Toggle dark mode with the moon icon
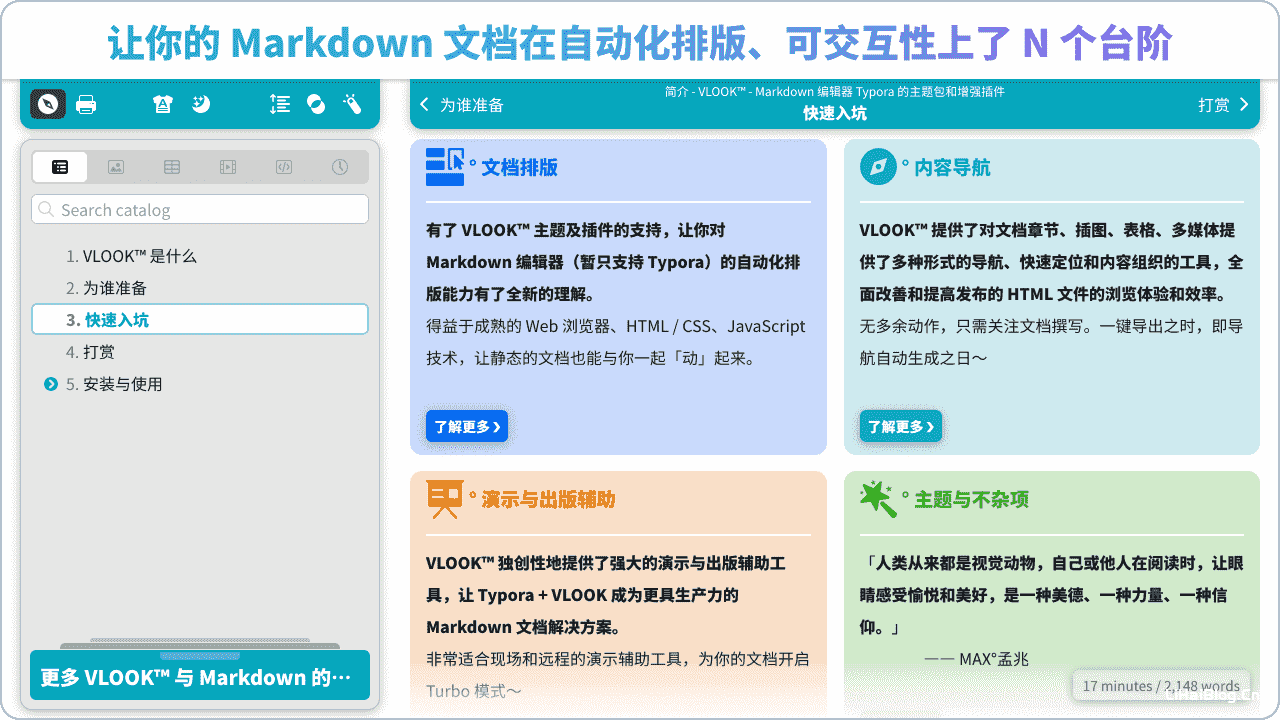Viewport: 1280px width, 720px height. [x=201, y=104]
